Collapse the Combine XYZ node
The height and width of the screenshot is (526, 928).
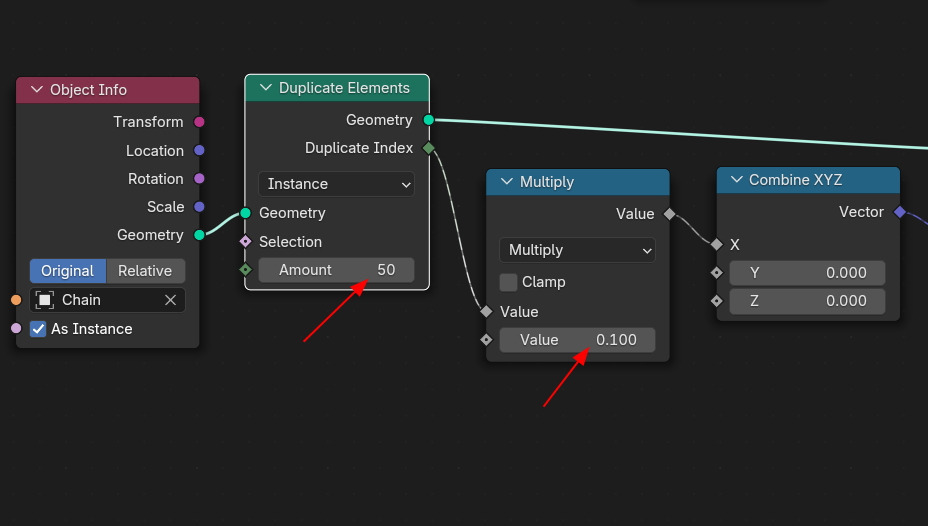736,179
